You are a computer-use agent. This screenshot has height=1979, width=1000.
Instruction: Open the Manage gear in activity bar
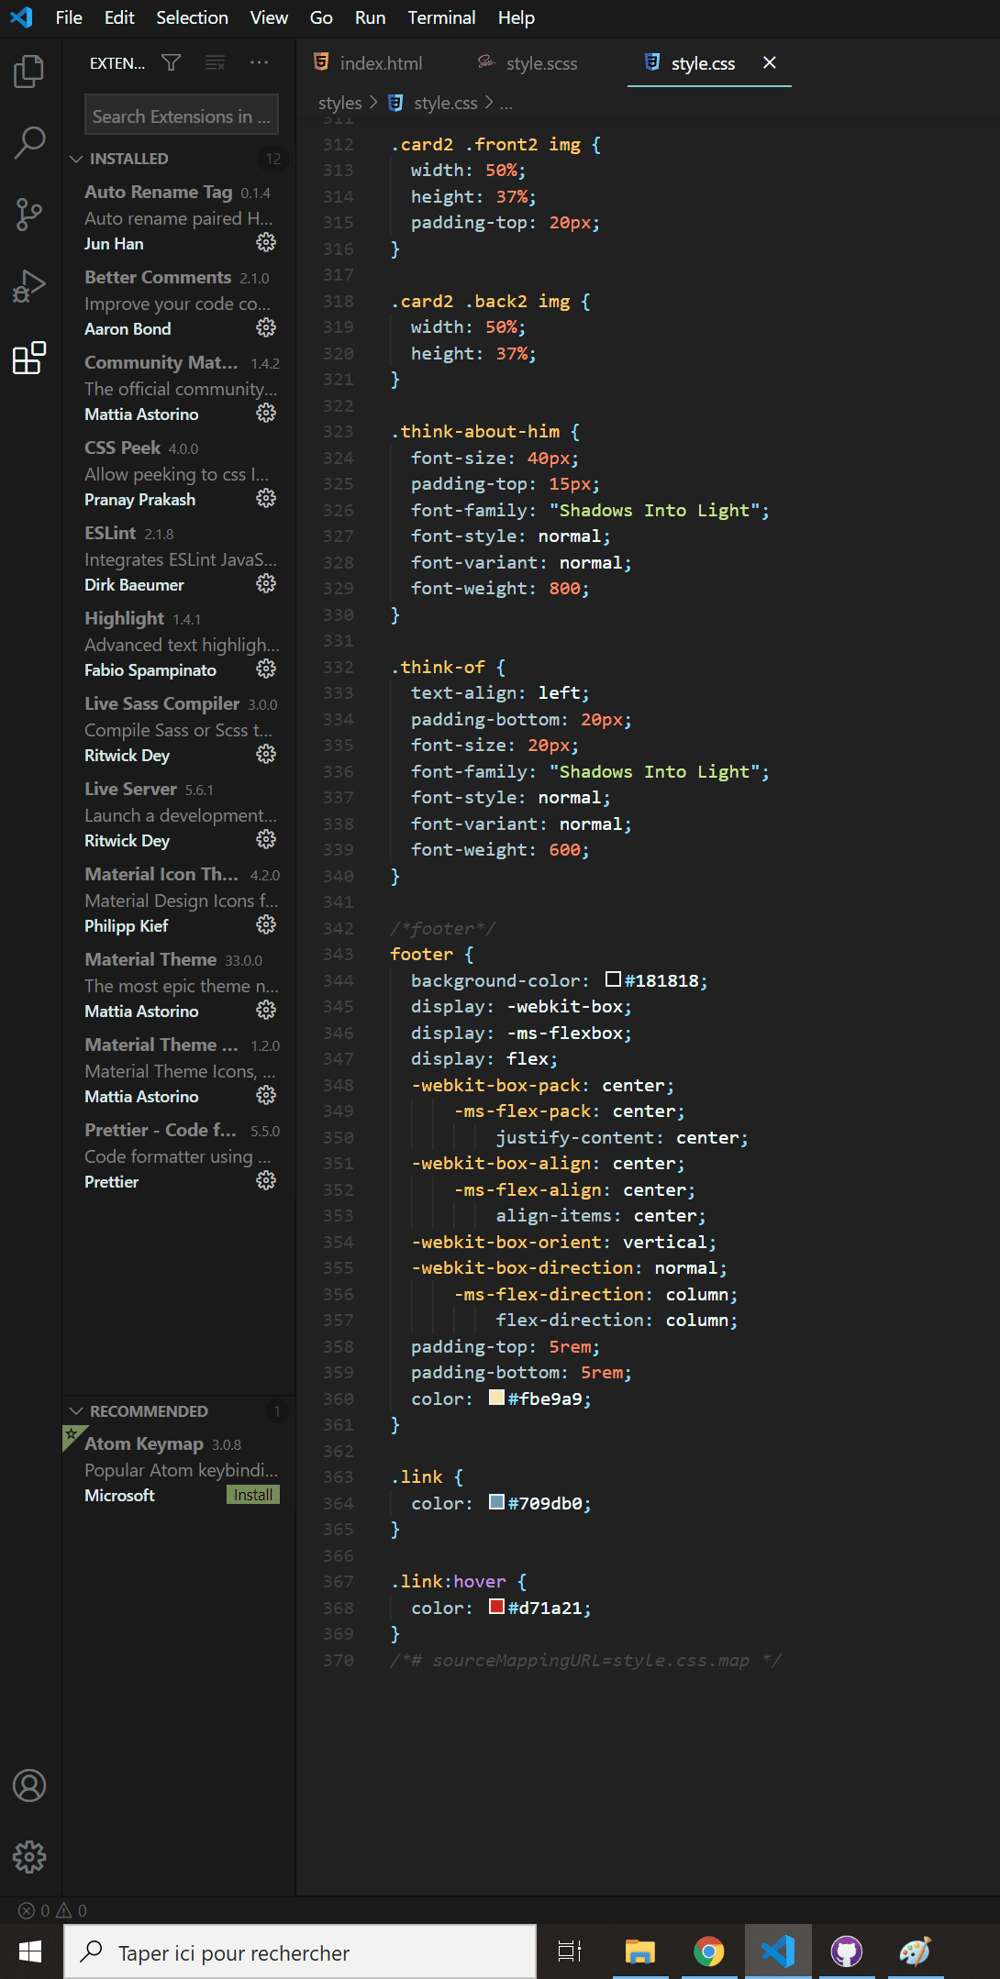(x=29, y=1857)
